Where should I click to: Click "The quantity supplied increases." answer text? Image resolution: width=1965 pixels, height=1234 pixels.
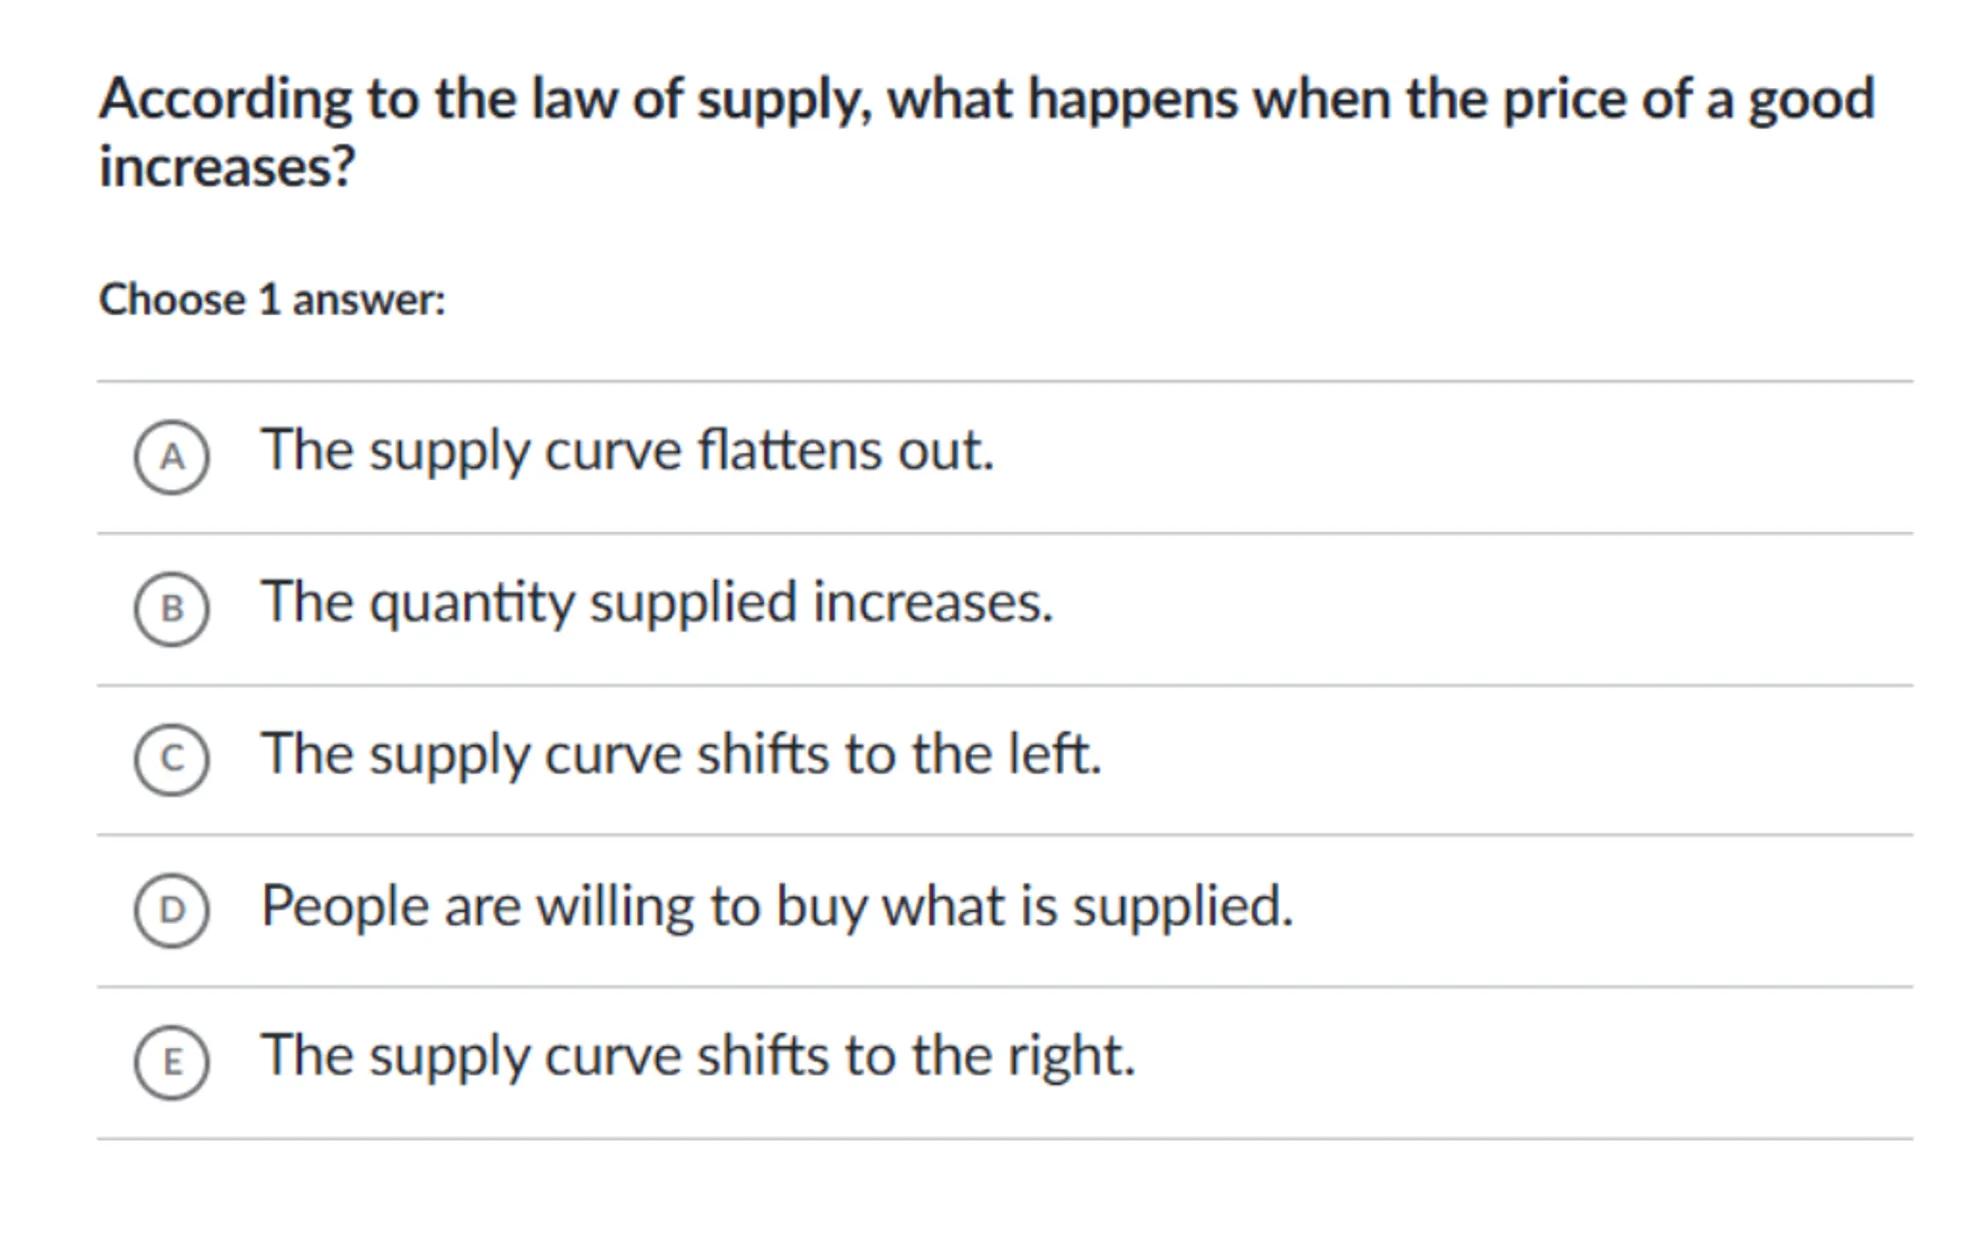(x=656, y=603)
